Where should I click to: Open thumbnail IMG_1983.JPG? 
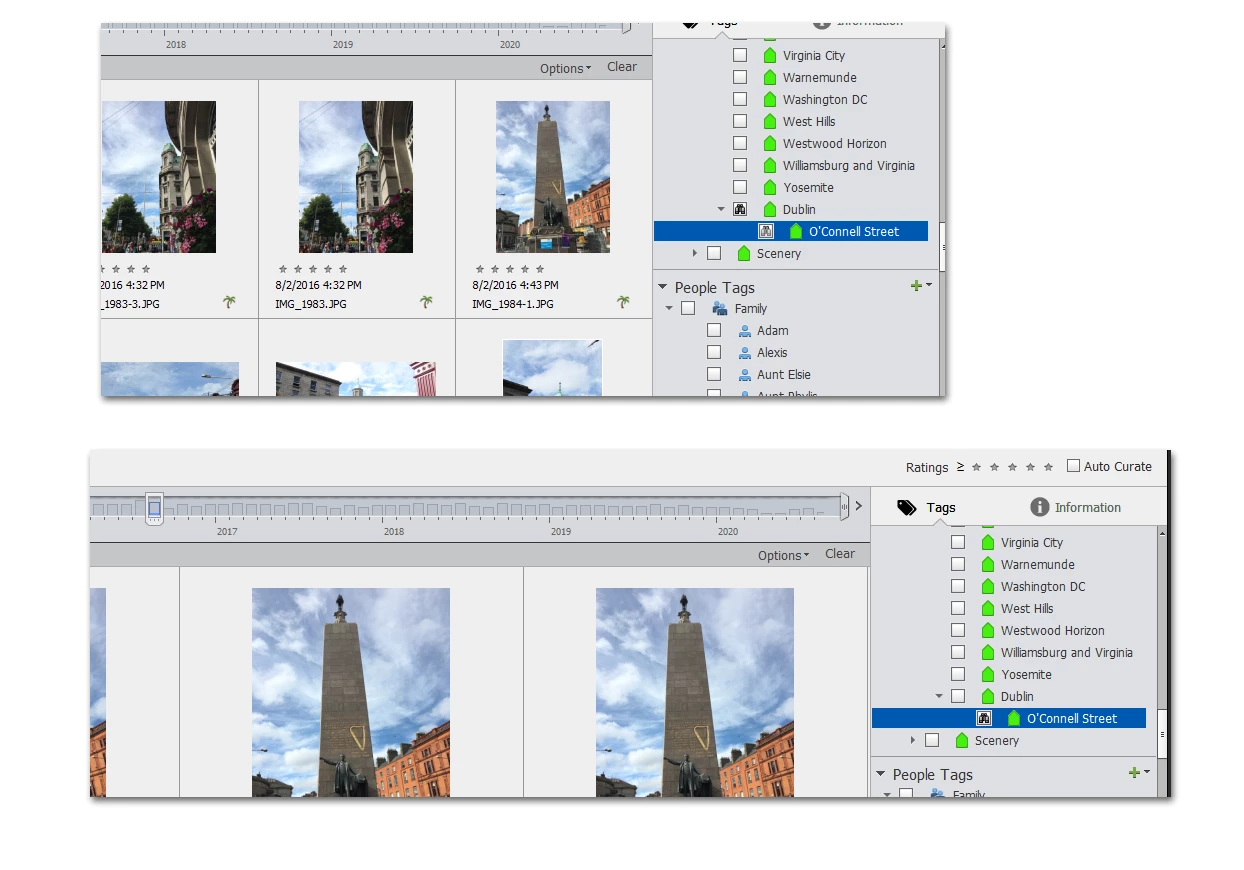click(356, 177)
